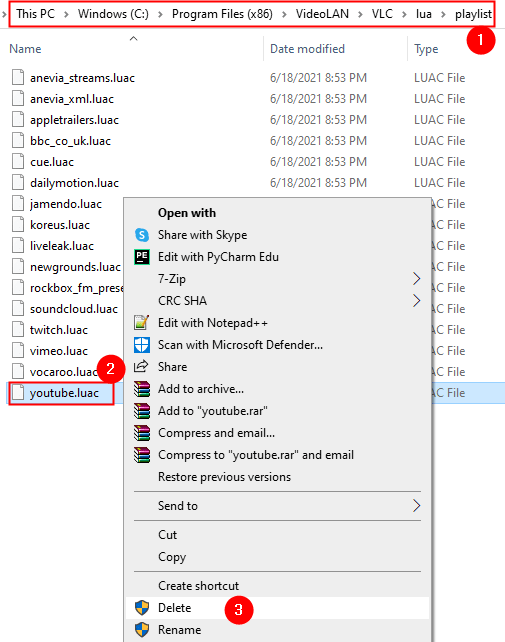Select Scan with Microsoft Defender
The height and width of the screenshot is (642, 505).
point(277,345)
